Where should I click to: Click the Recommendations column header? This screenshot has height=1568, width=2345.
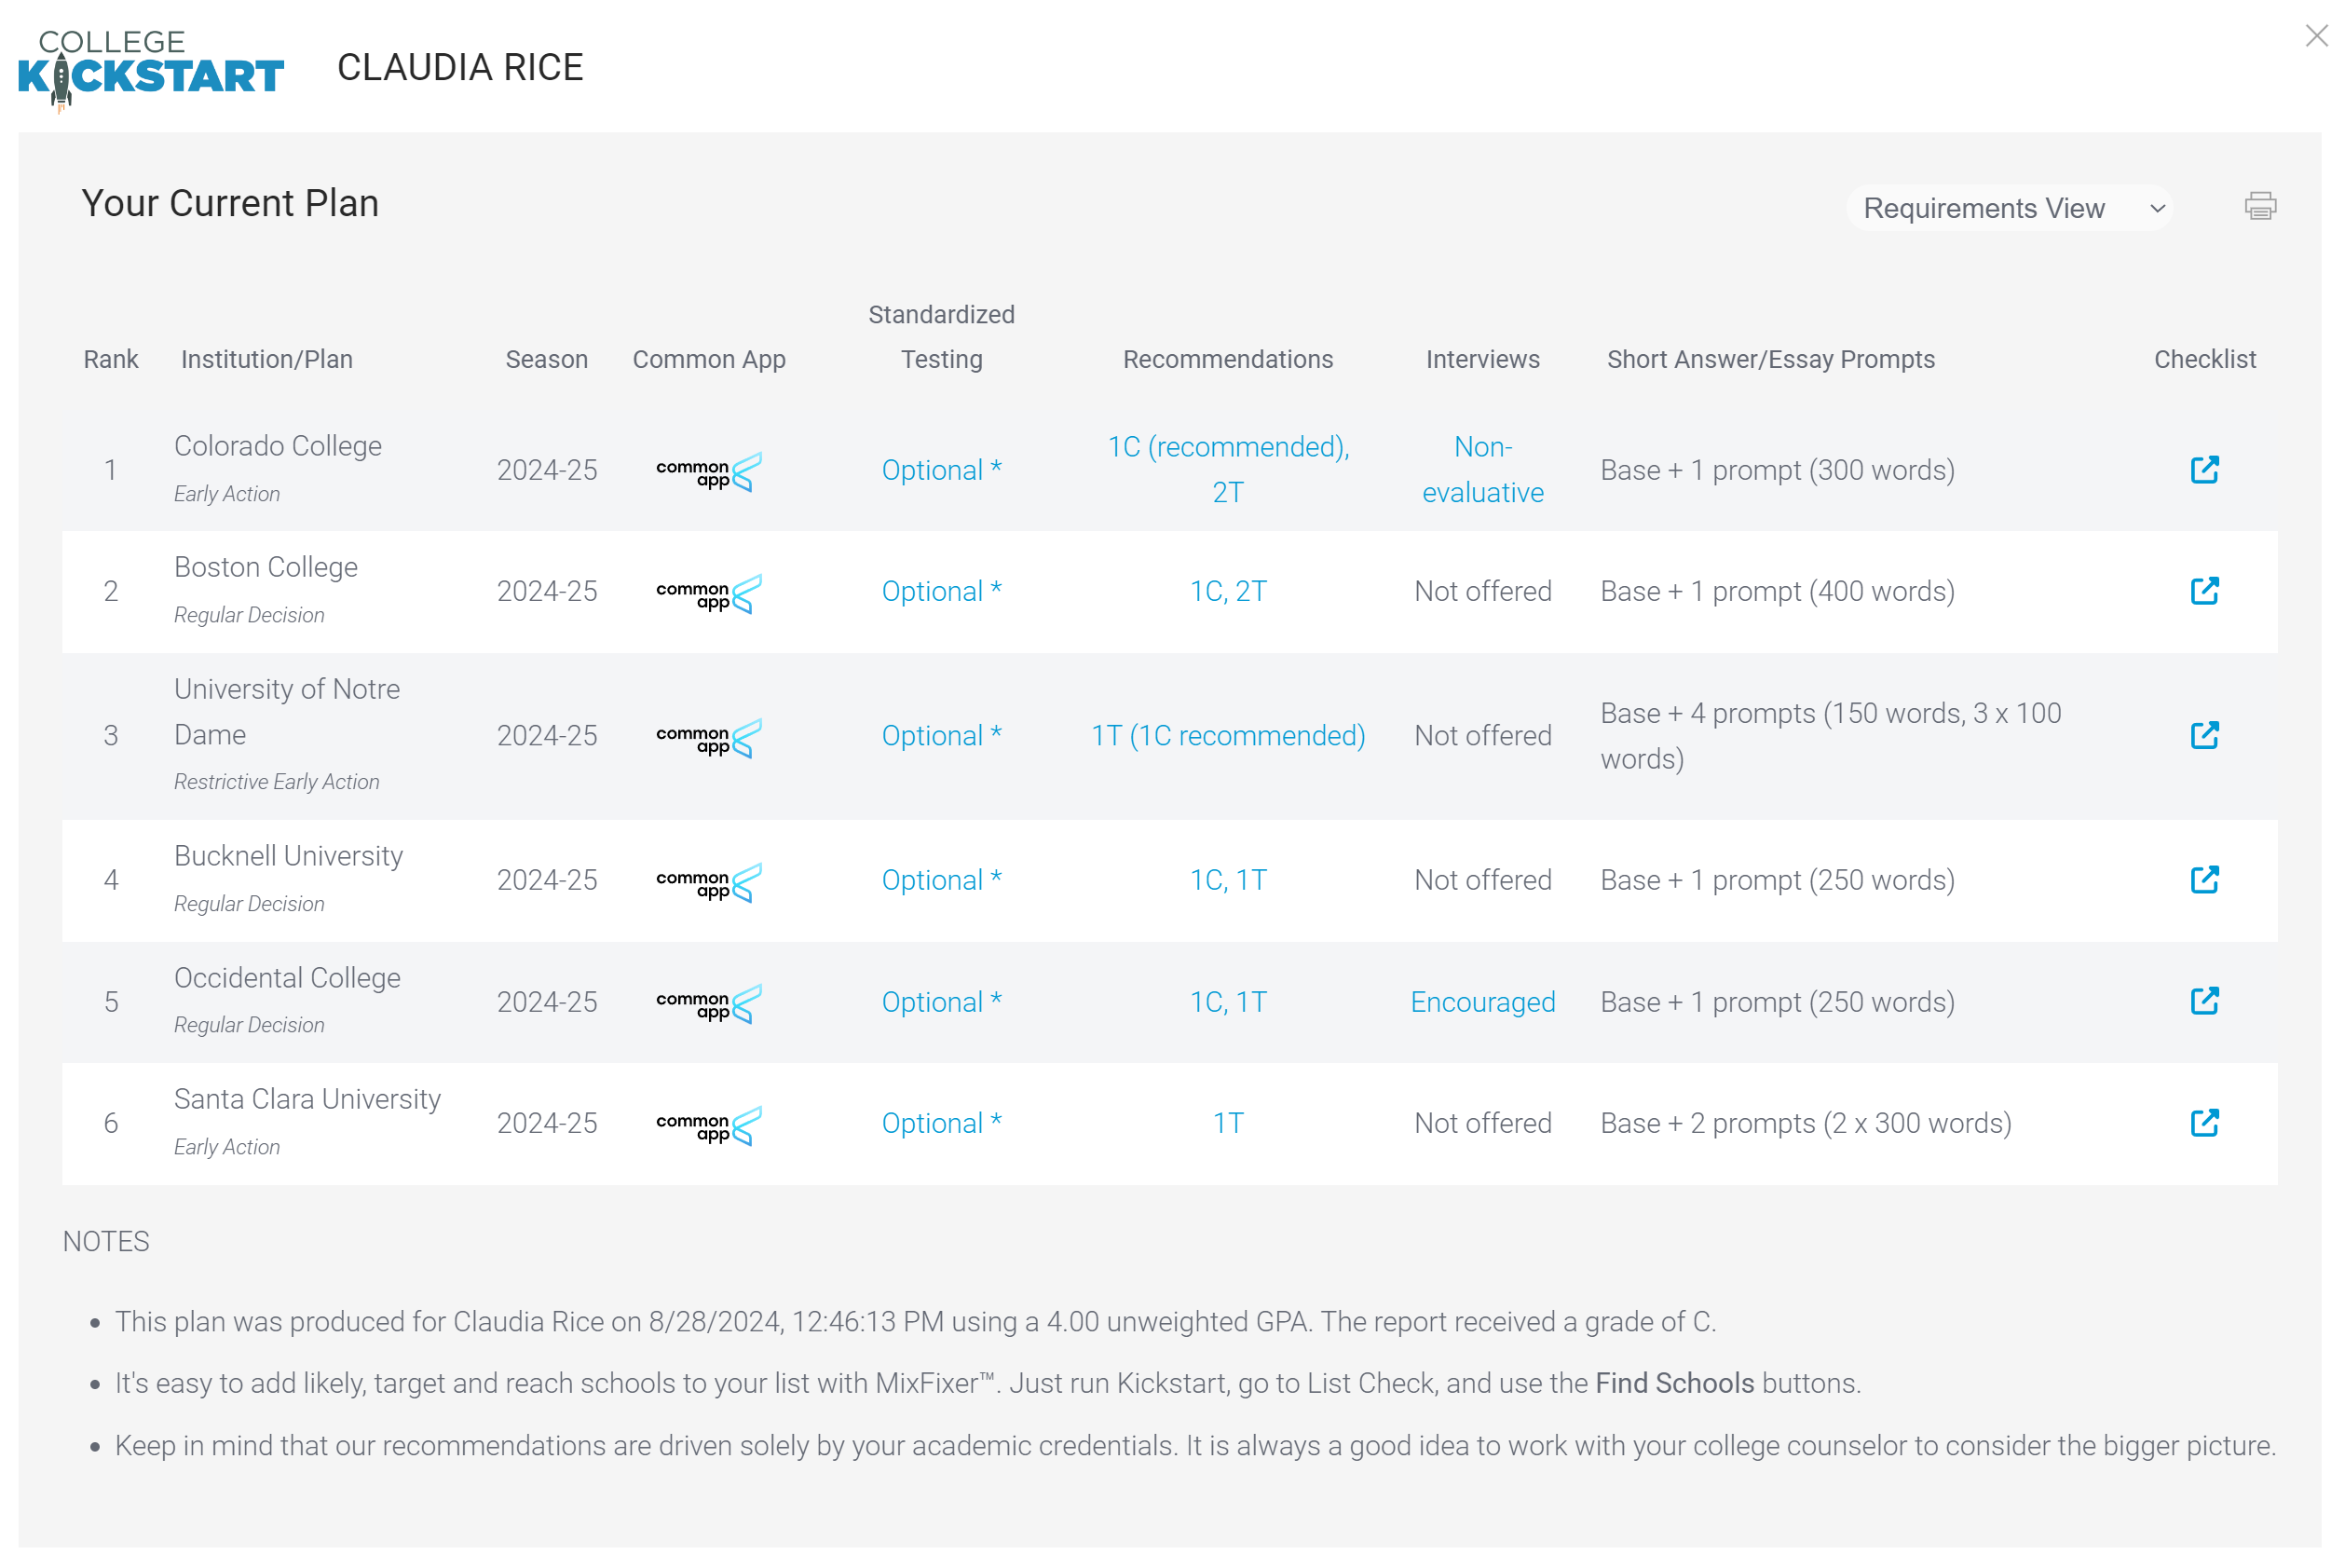pos(1227,359)
